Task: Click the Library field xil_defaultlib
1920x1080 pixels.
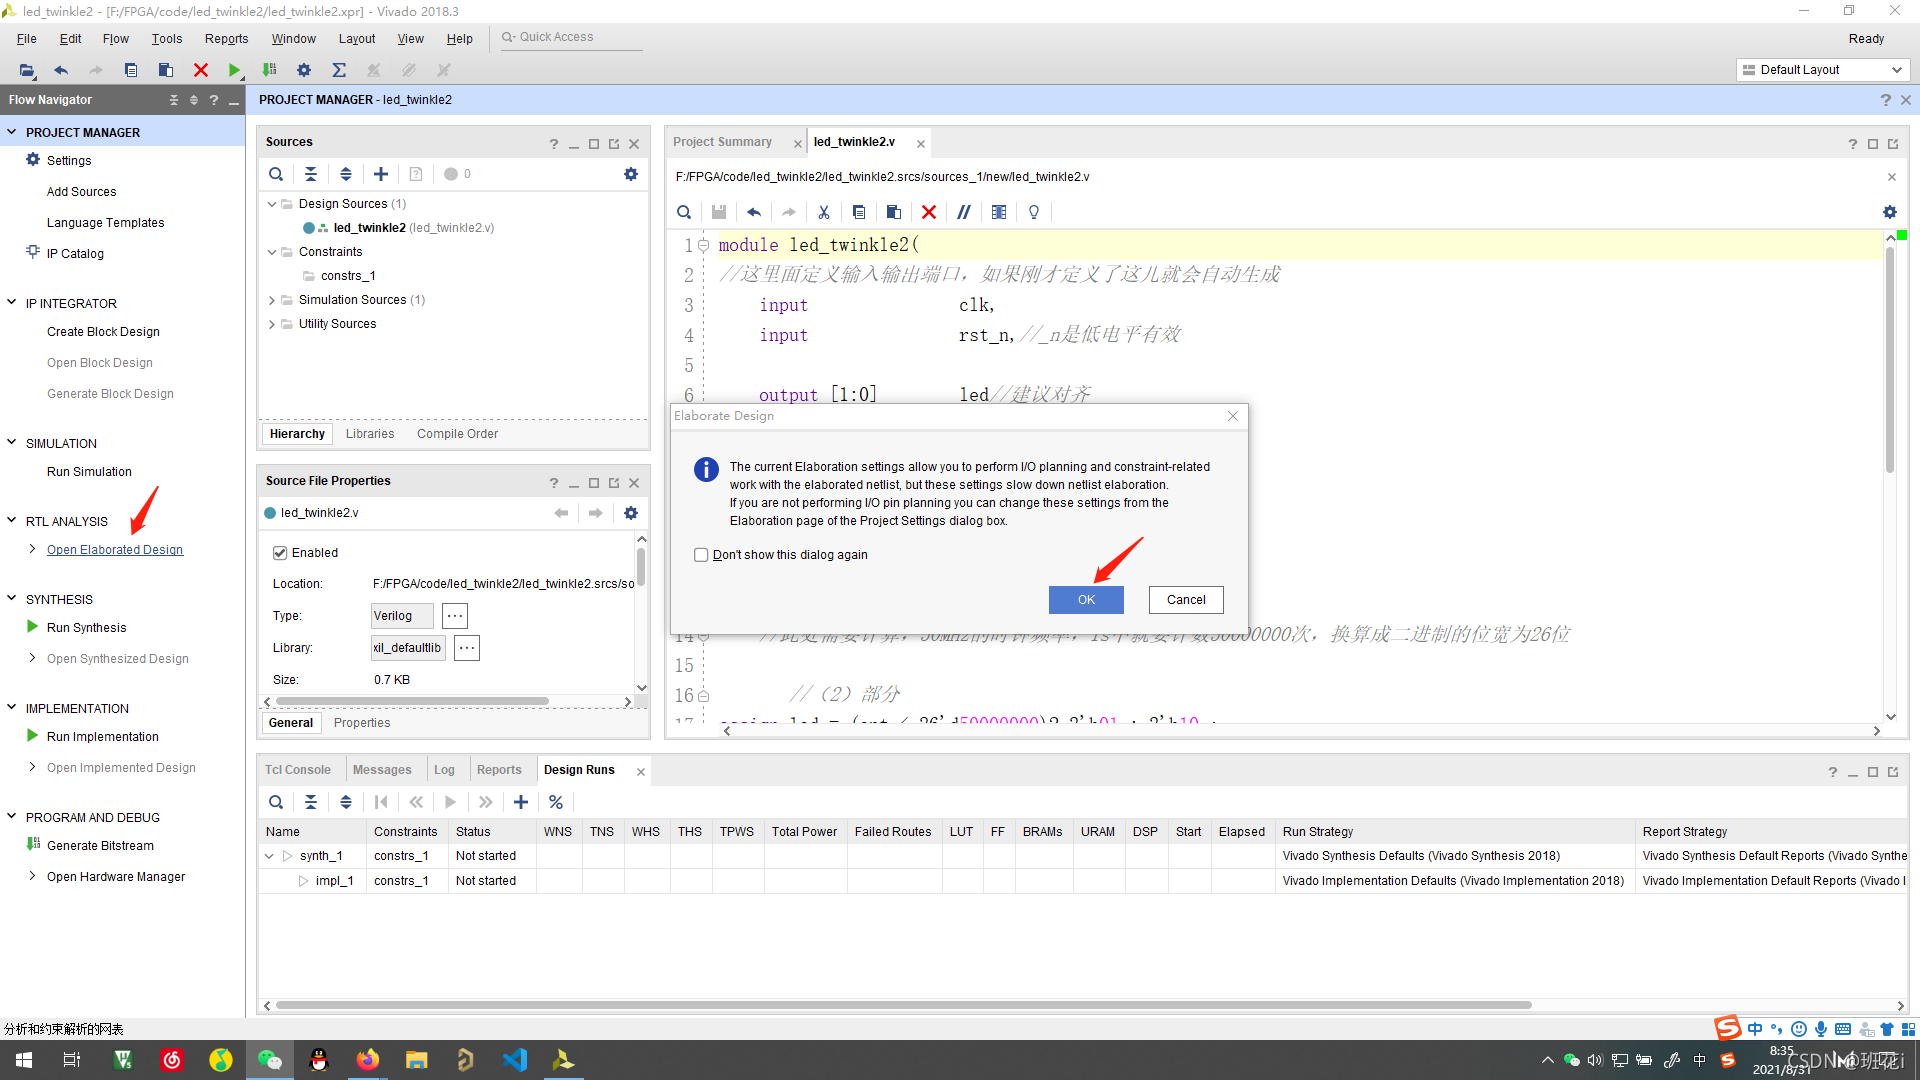Action: click(x=407, y=648)
